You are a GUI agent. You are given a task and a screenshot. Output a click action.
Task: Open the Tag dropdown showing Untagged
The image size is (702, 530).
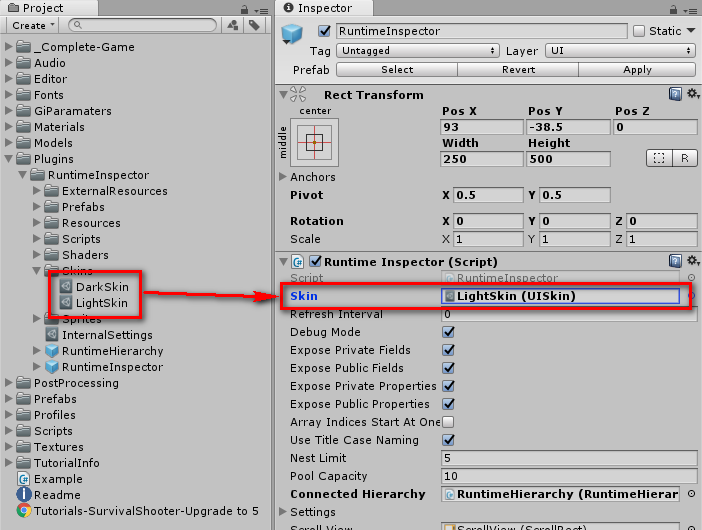418,51
